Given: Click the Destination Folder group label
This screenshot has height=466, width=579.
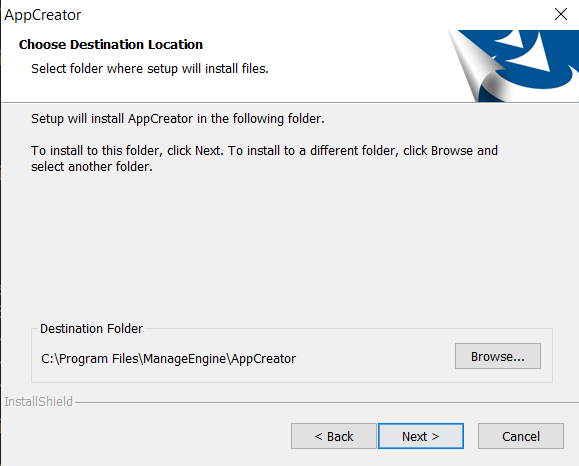Looking at the screenshot, I should click(91, 328).
